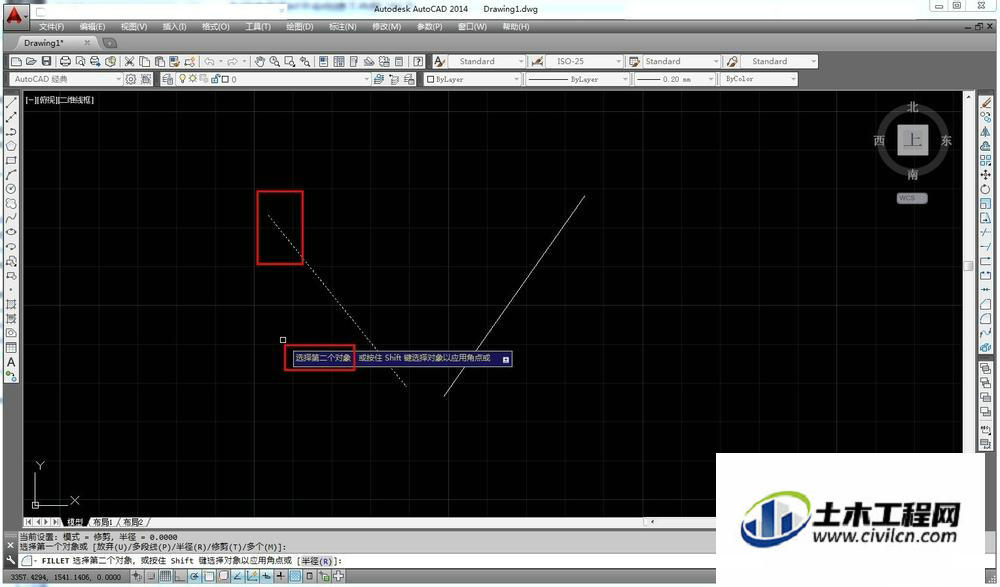Open Workspace Settings gear icon
The height and width of the screenshot is (587, 1000).
coord(131,79)
